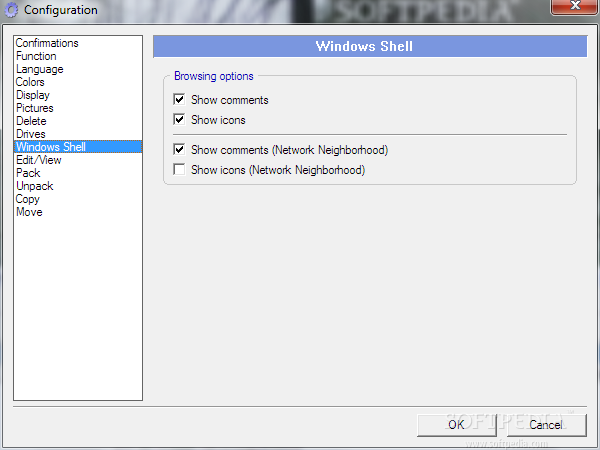Confirm settings with the OK button
The image size is (600, 450).
(457, 425)
